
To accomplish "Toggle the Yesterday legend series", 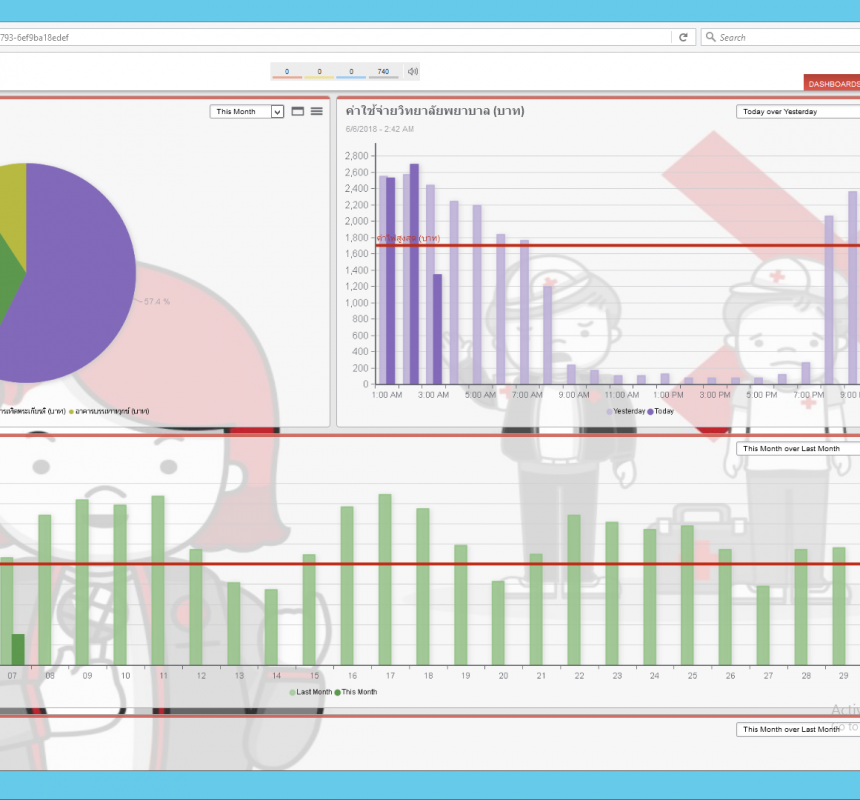I will [626, 411].
